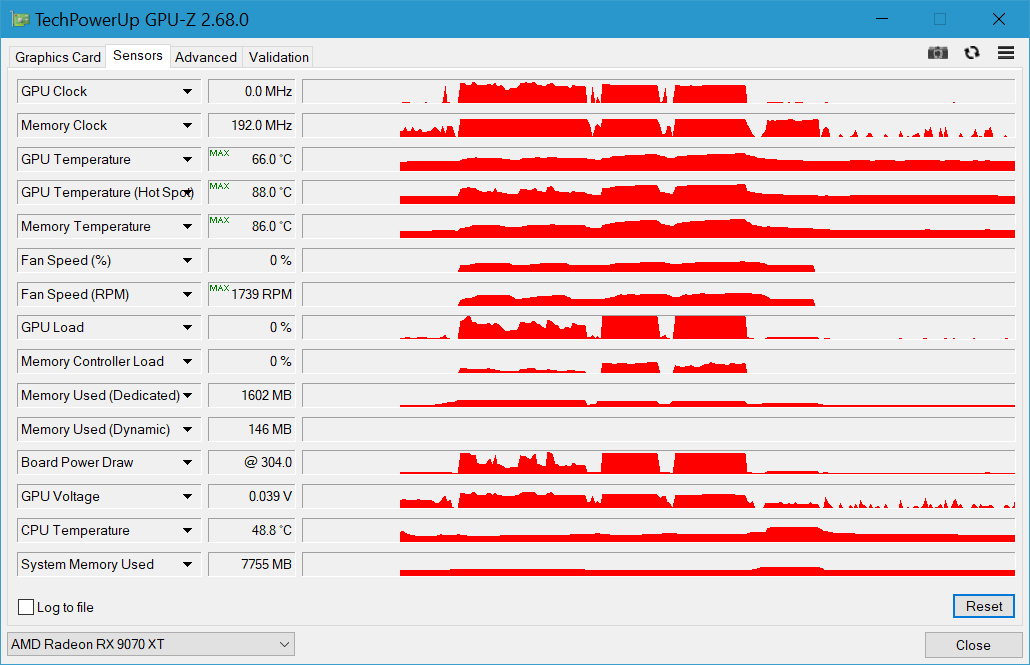Click the 0.039 V GPU voltage value
Viewport: 1030px width, 665px height.
(x=252, y=497)
